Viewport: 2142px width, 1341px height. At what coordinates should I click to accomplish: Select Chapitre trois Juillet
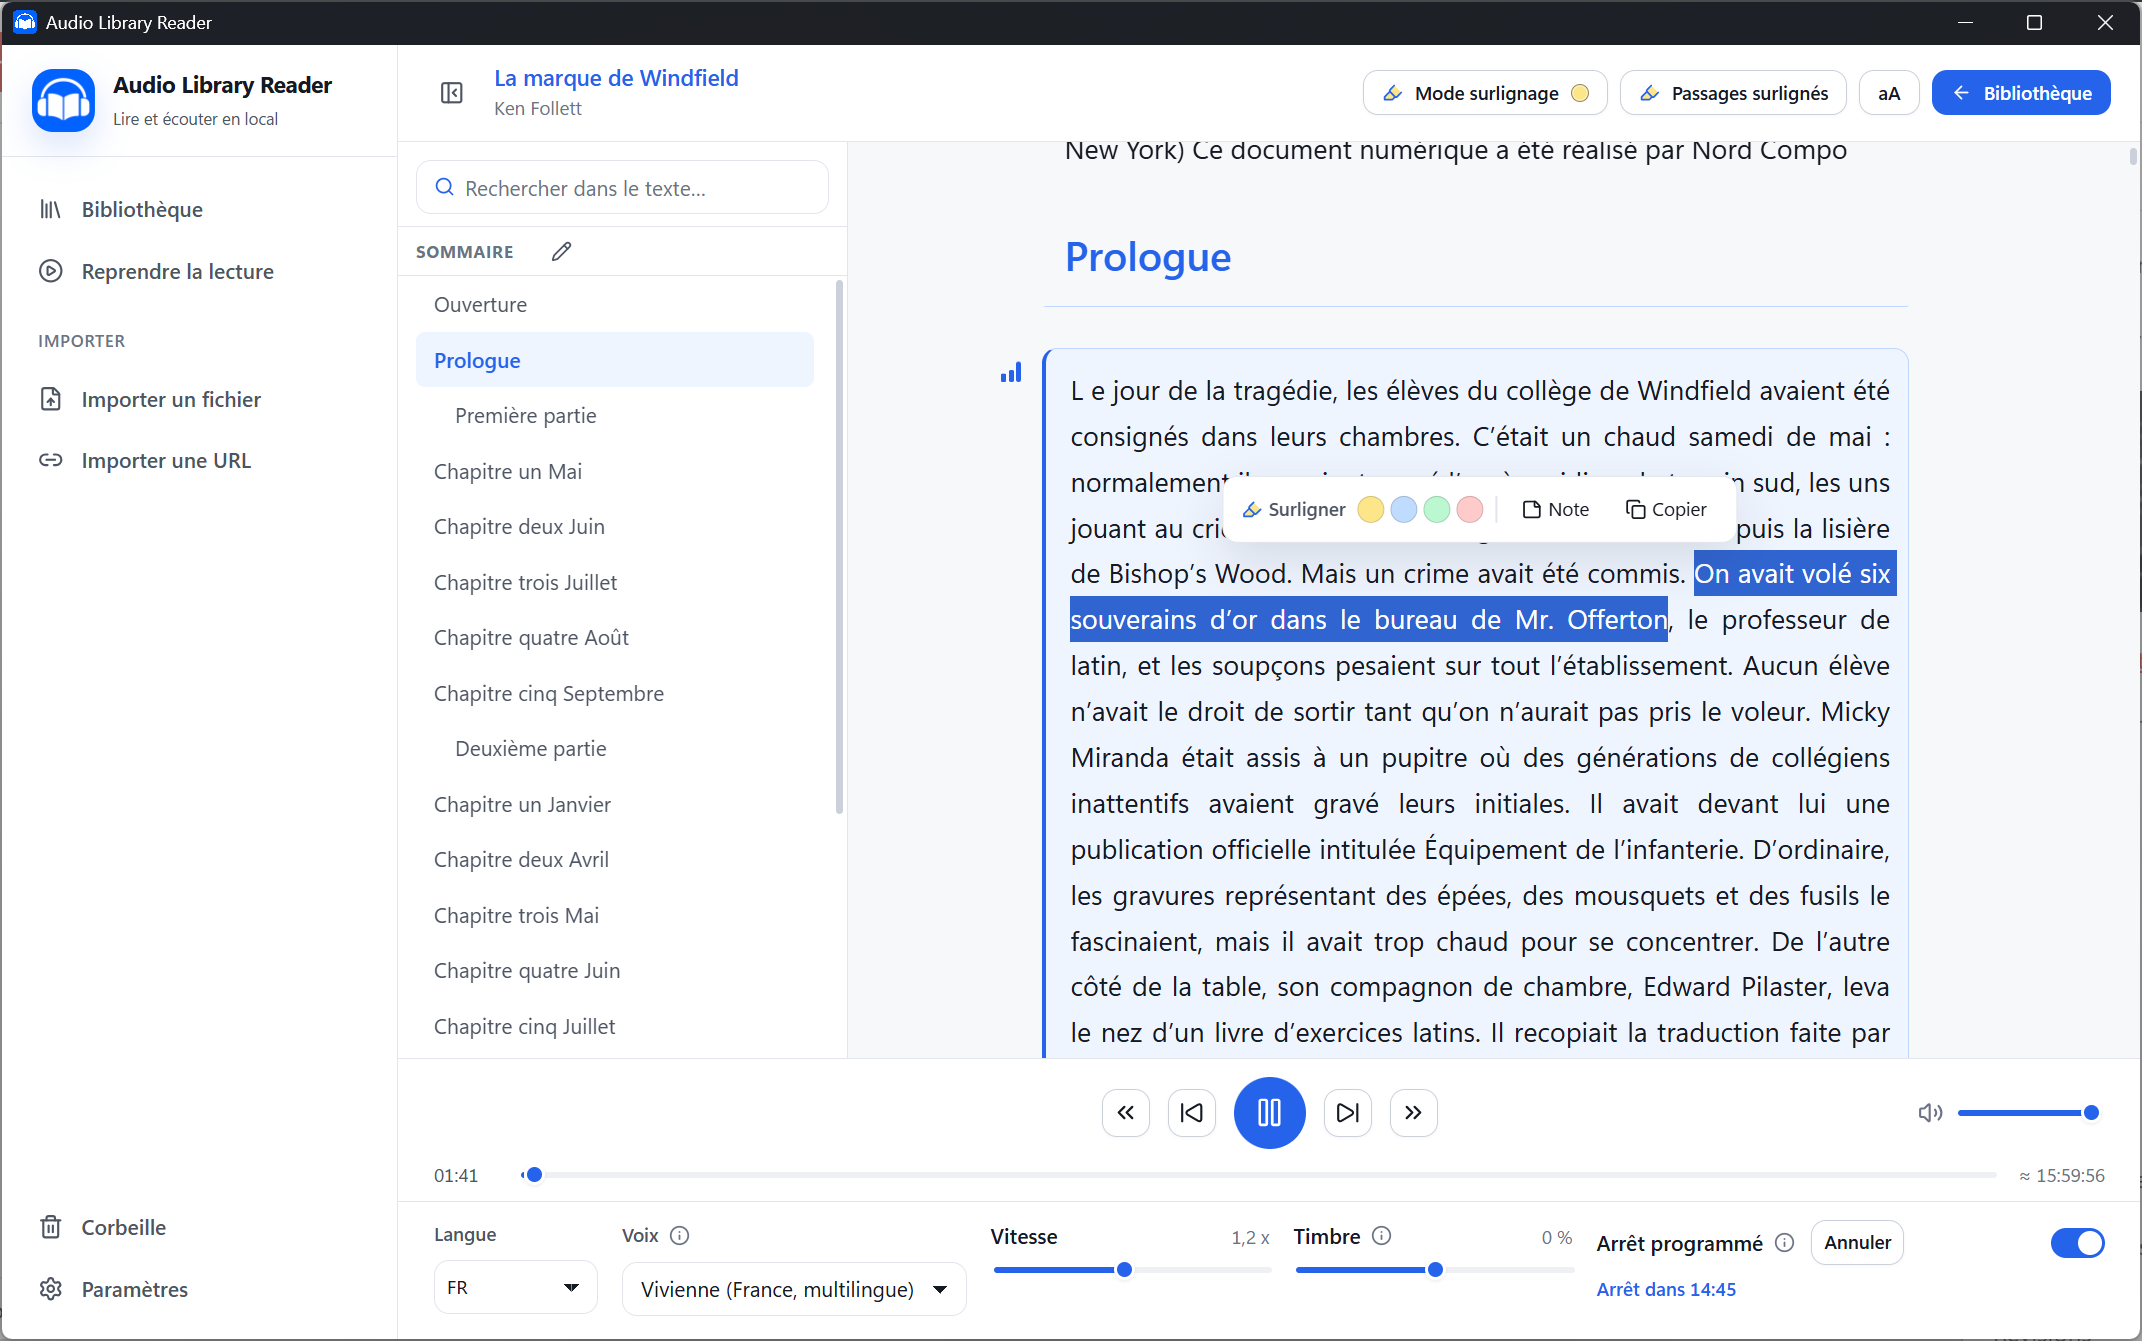click(615, 583)
